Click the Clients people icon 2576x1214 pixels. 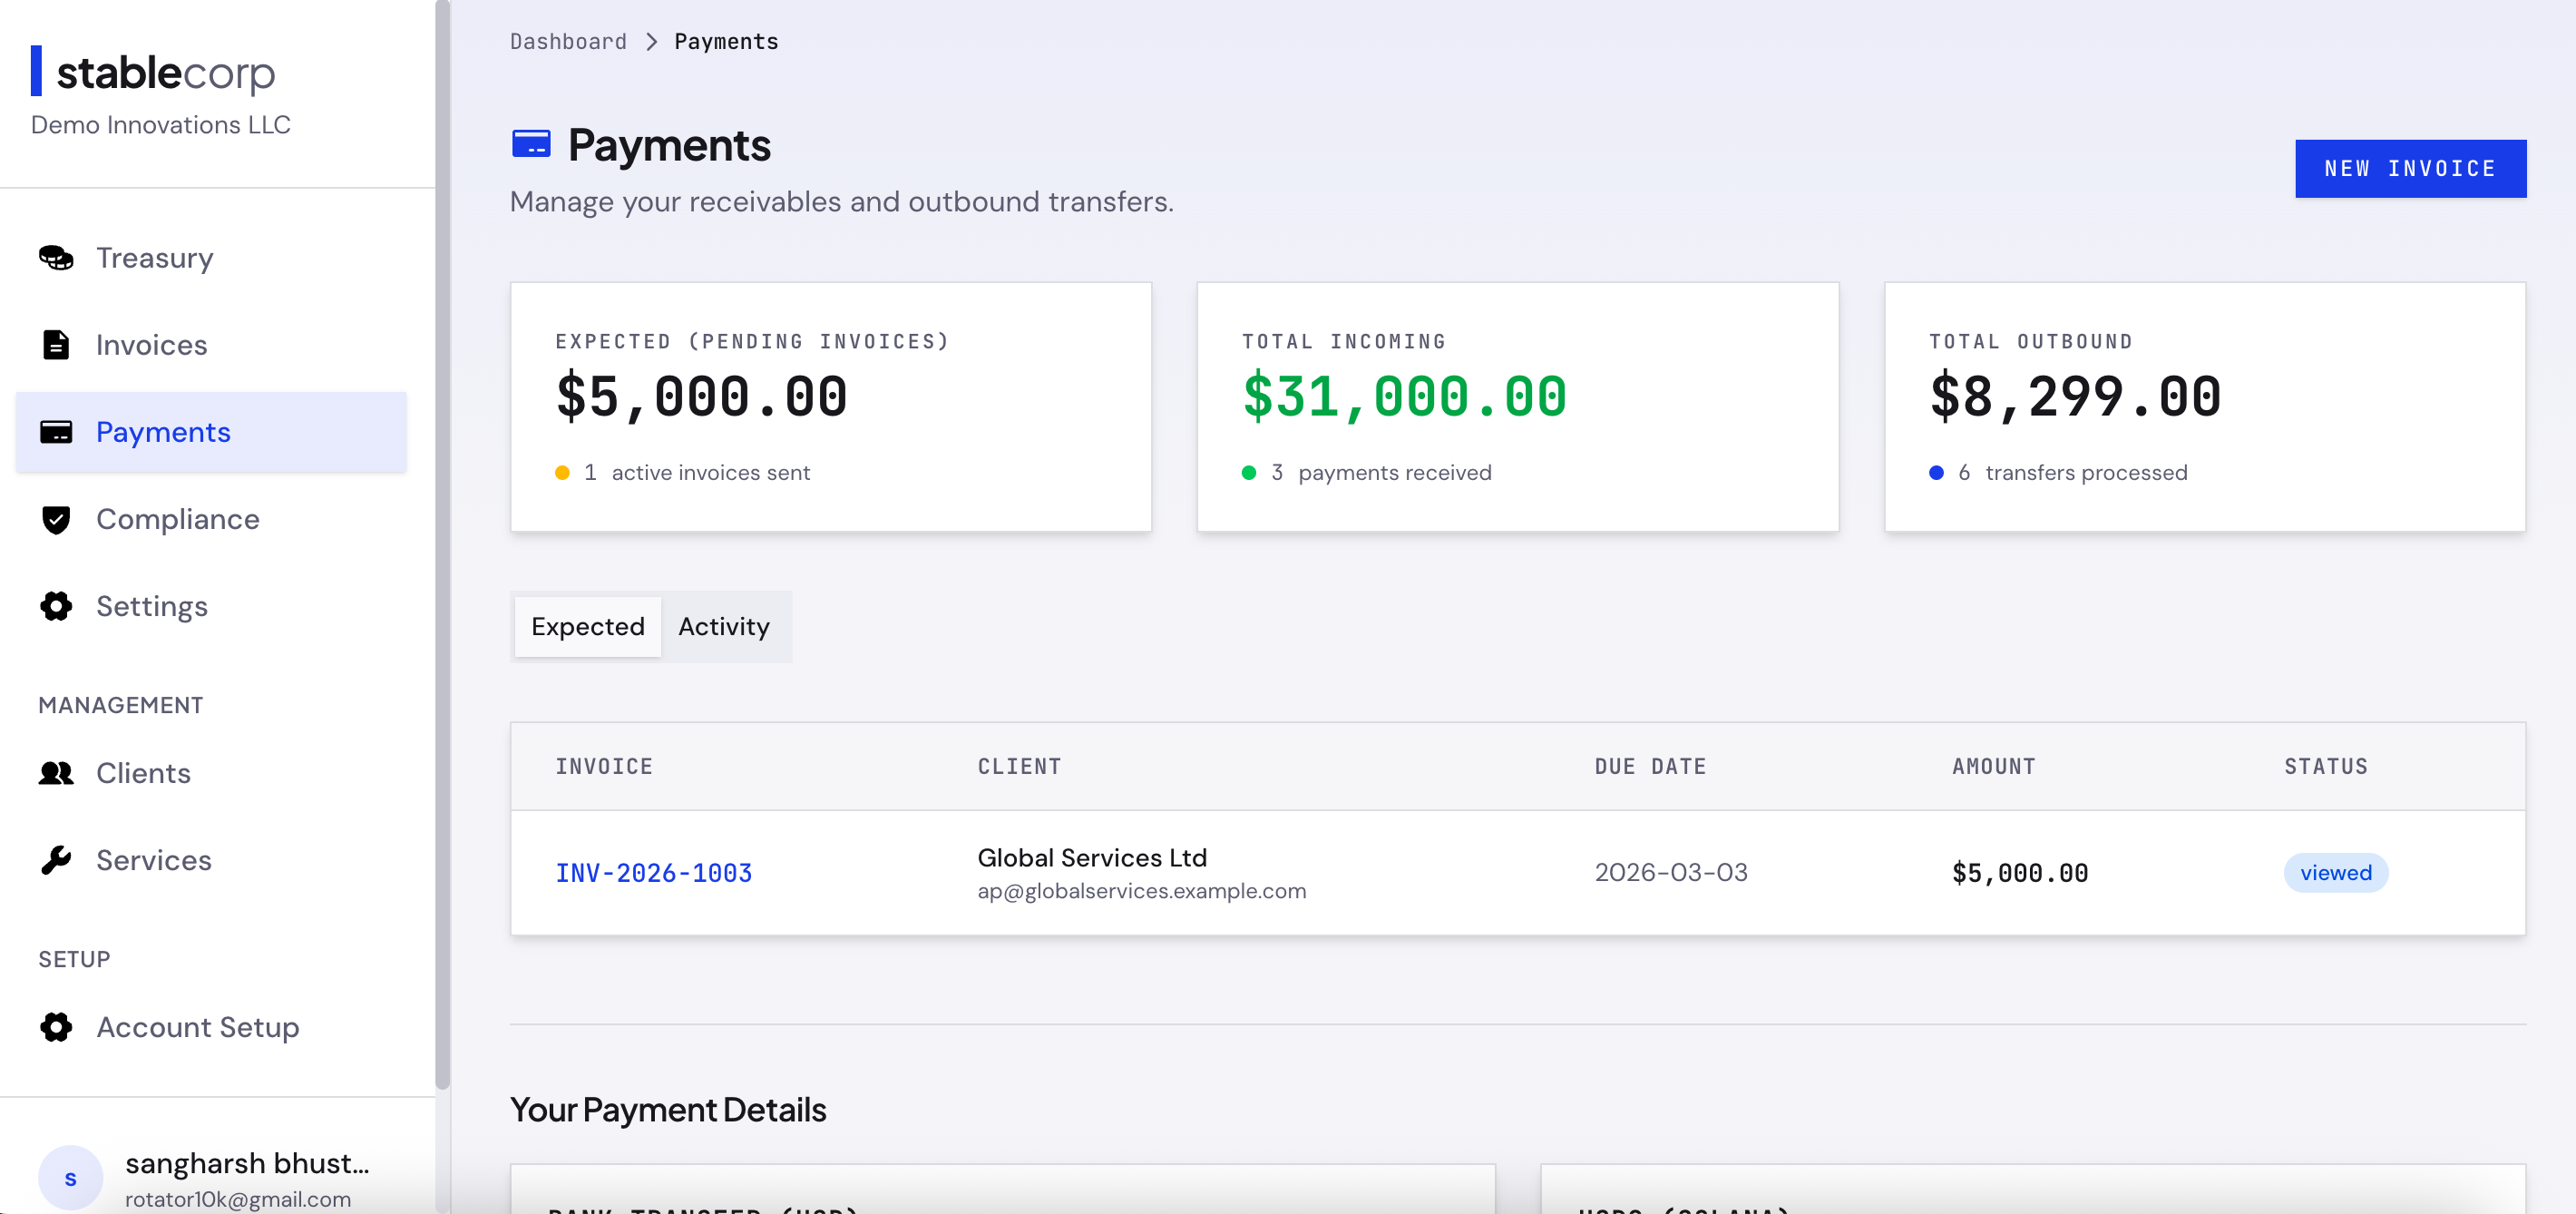pos(56,773)
